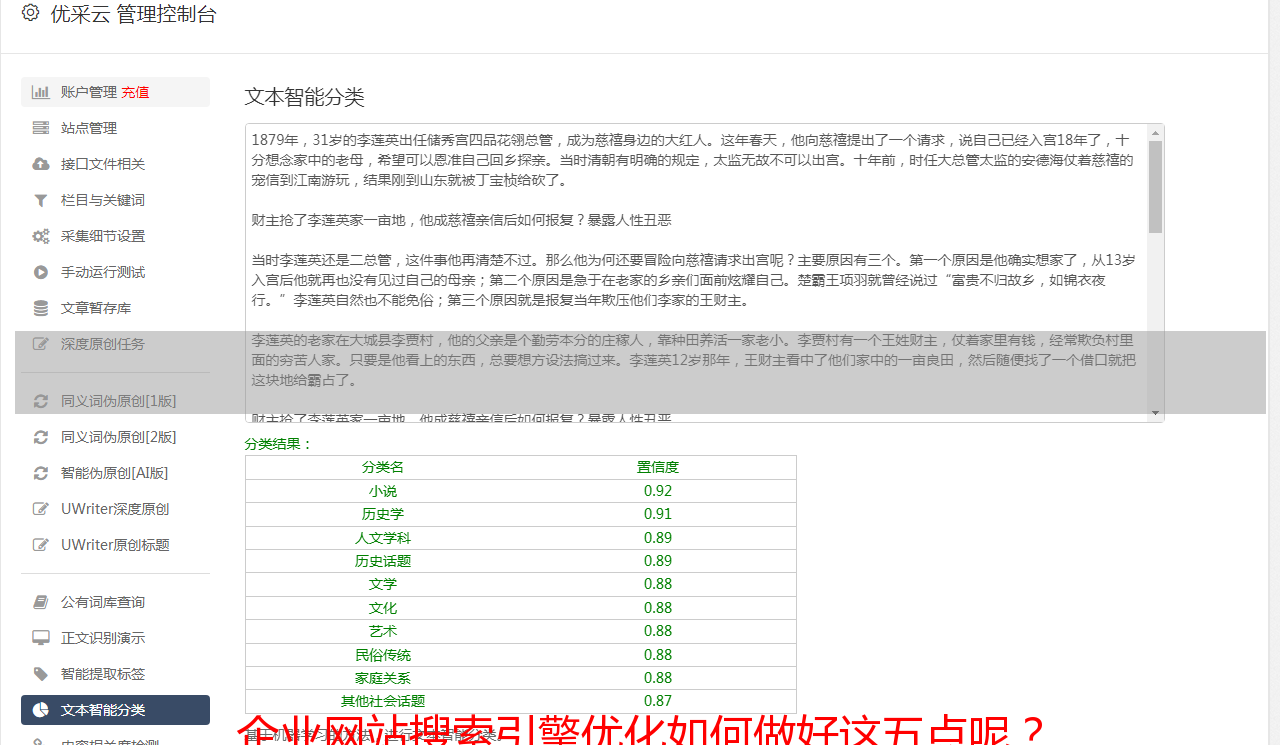Click the 历史学 category cell
This screenshot has width=1280, height=745.
[x=383, y=514]
